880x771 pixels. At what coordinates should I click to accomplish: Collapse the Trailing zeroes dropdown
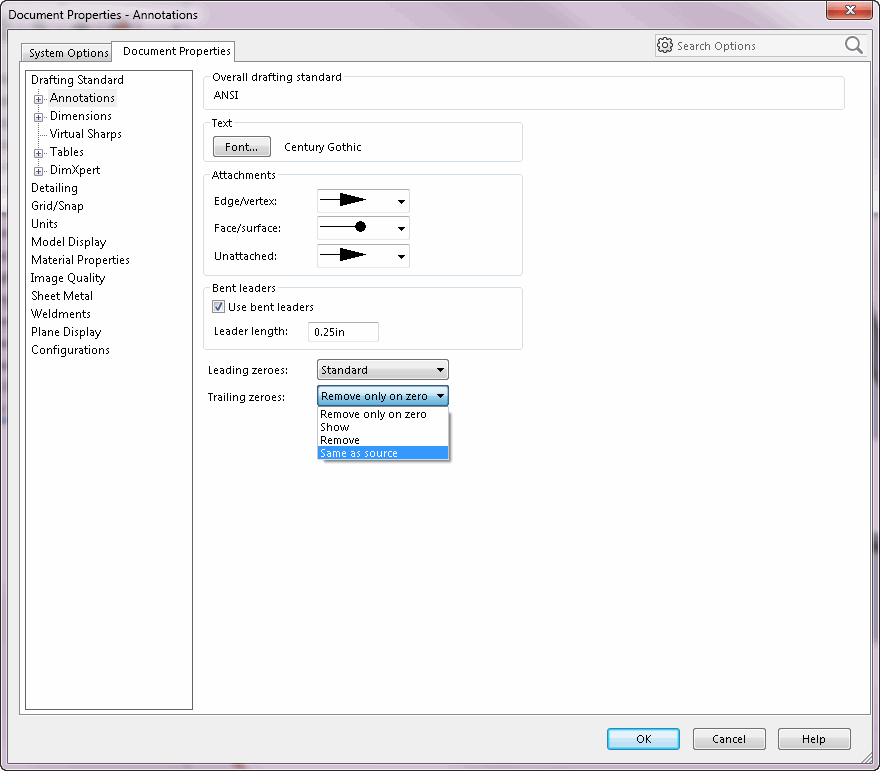click(x=383, y=396)
